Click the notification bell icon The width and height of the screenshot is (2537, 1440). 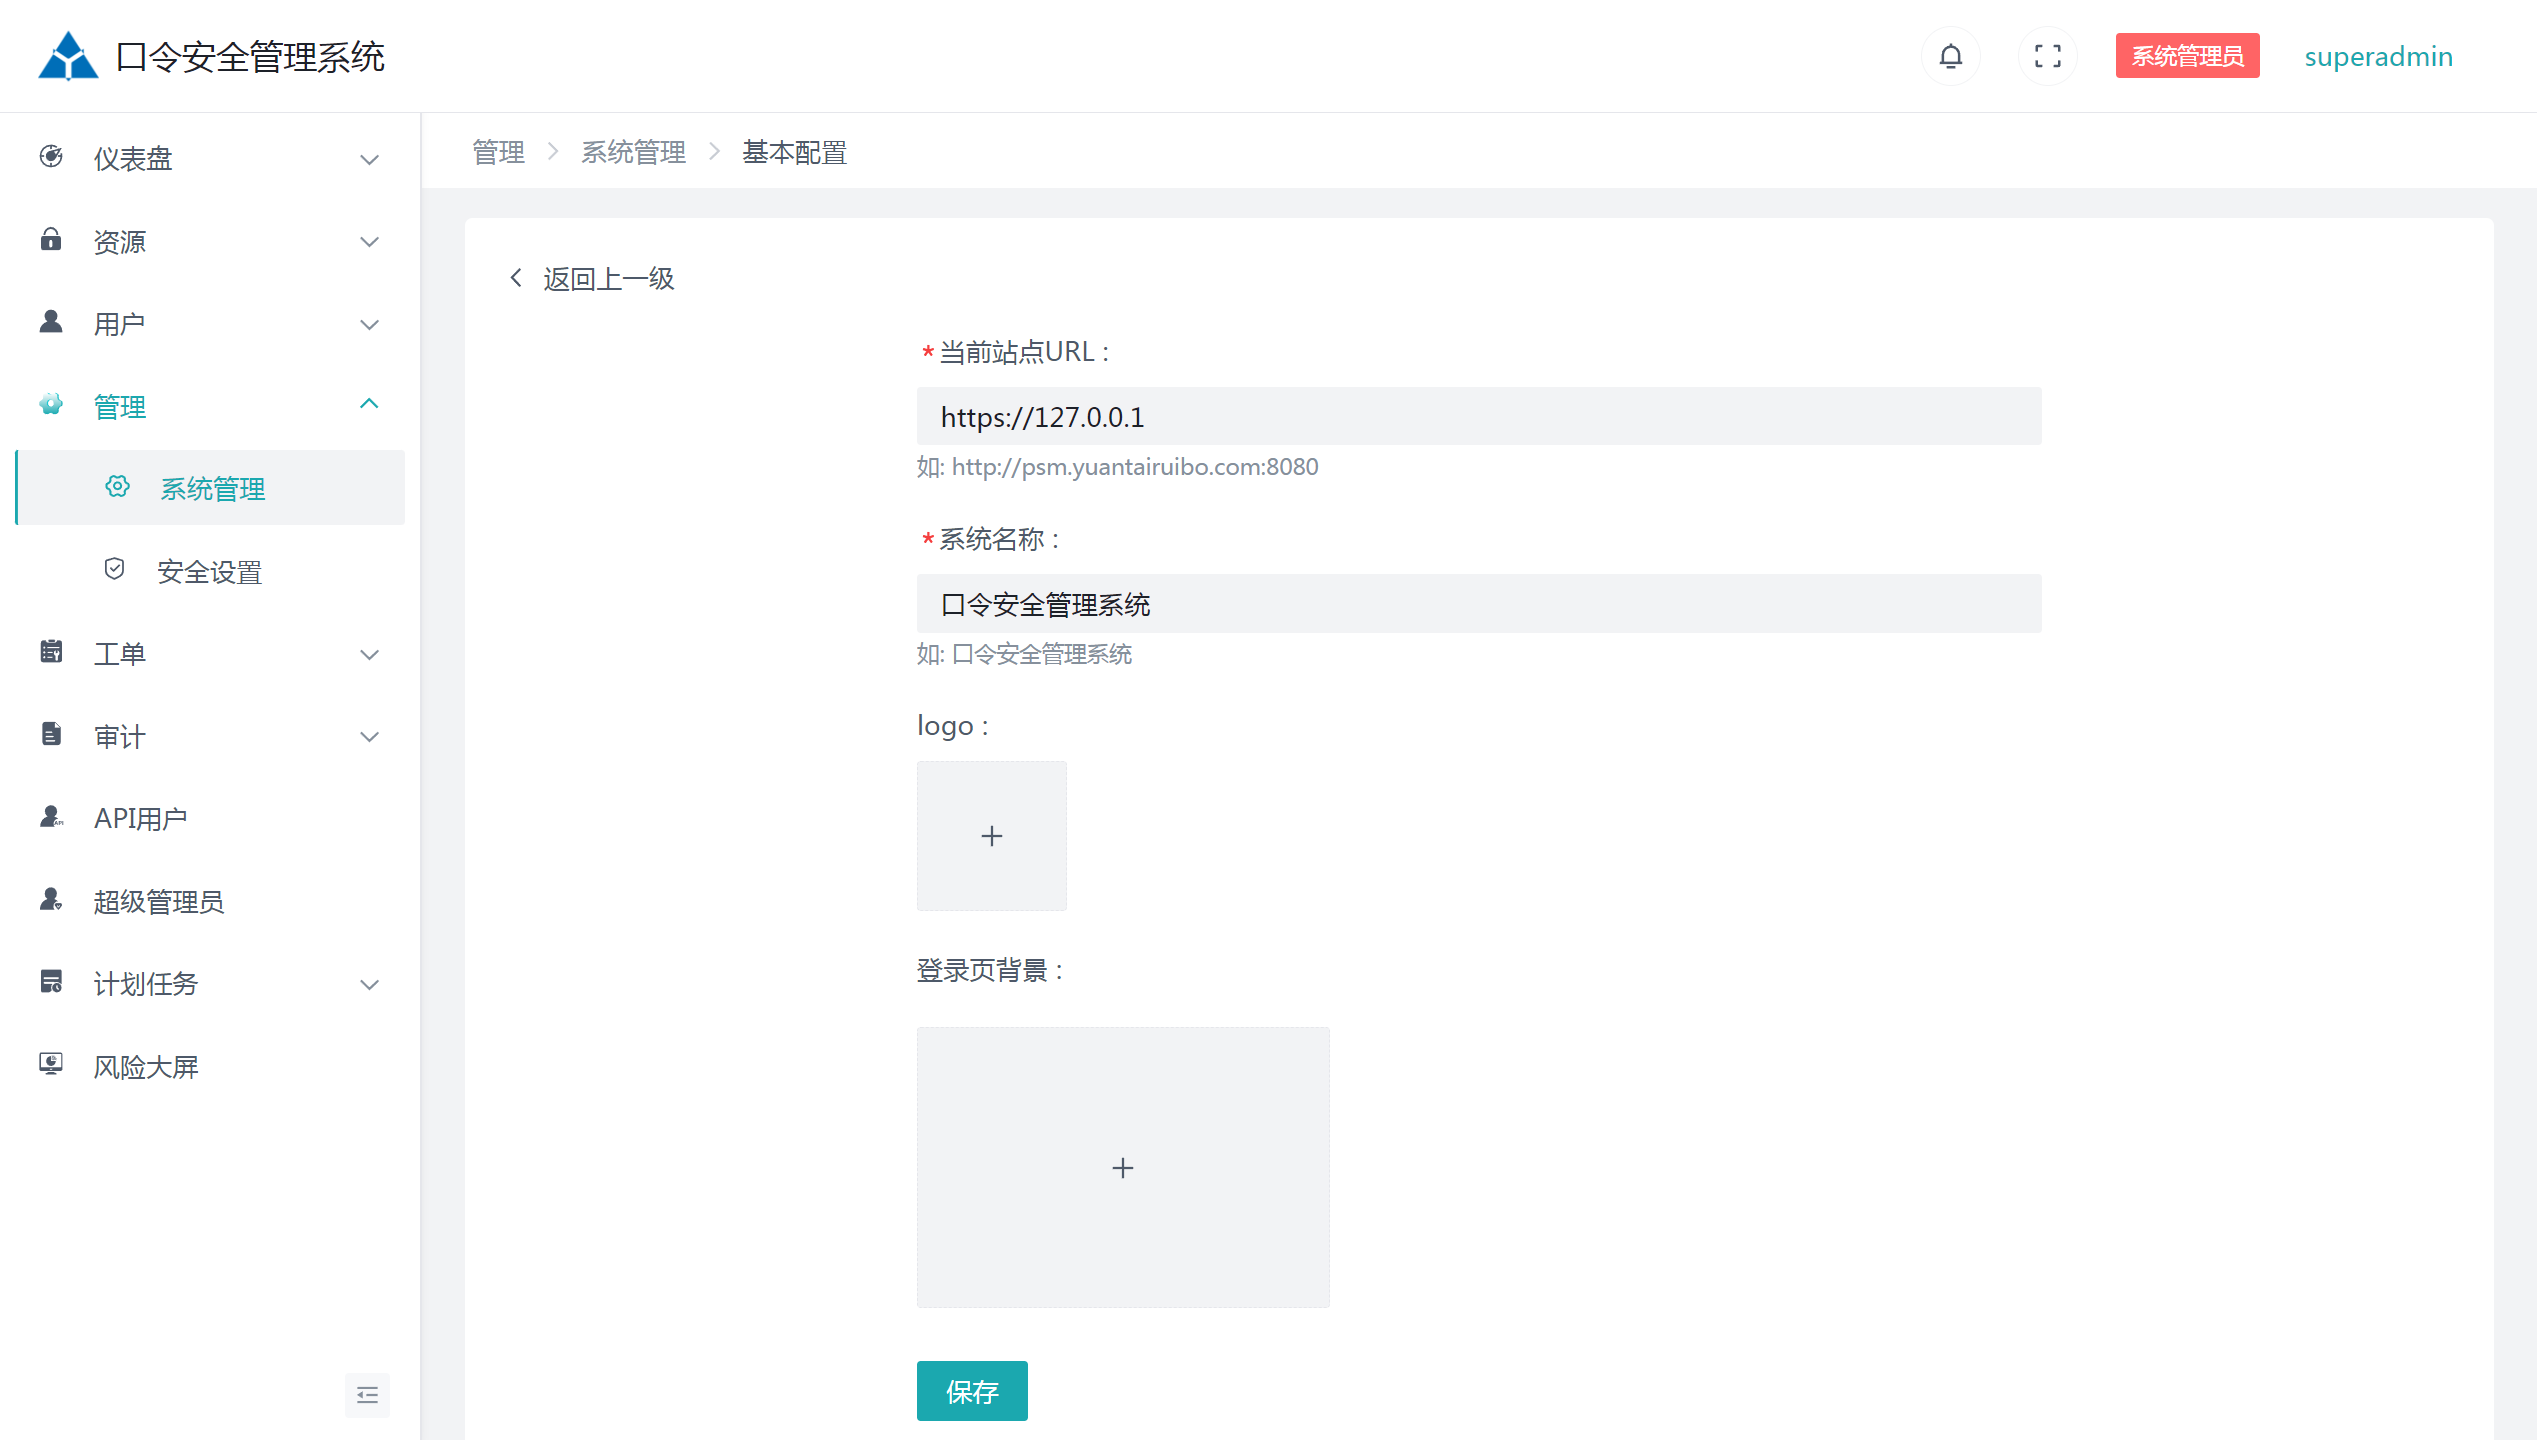pyautogui.click(x=1950, y=56)
